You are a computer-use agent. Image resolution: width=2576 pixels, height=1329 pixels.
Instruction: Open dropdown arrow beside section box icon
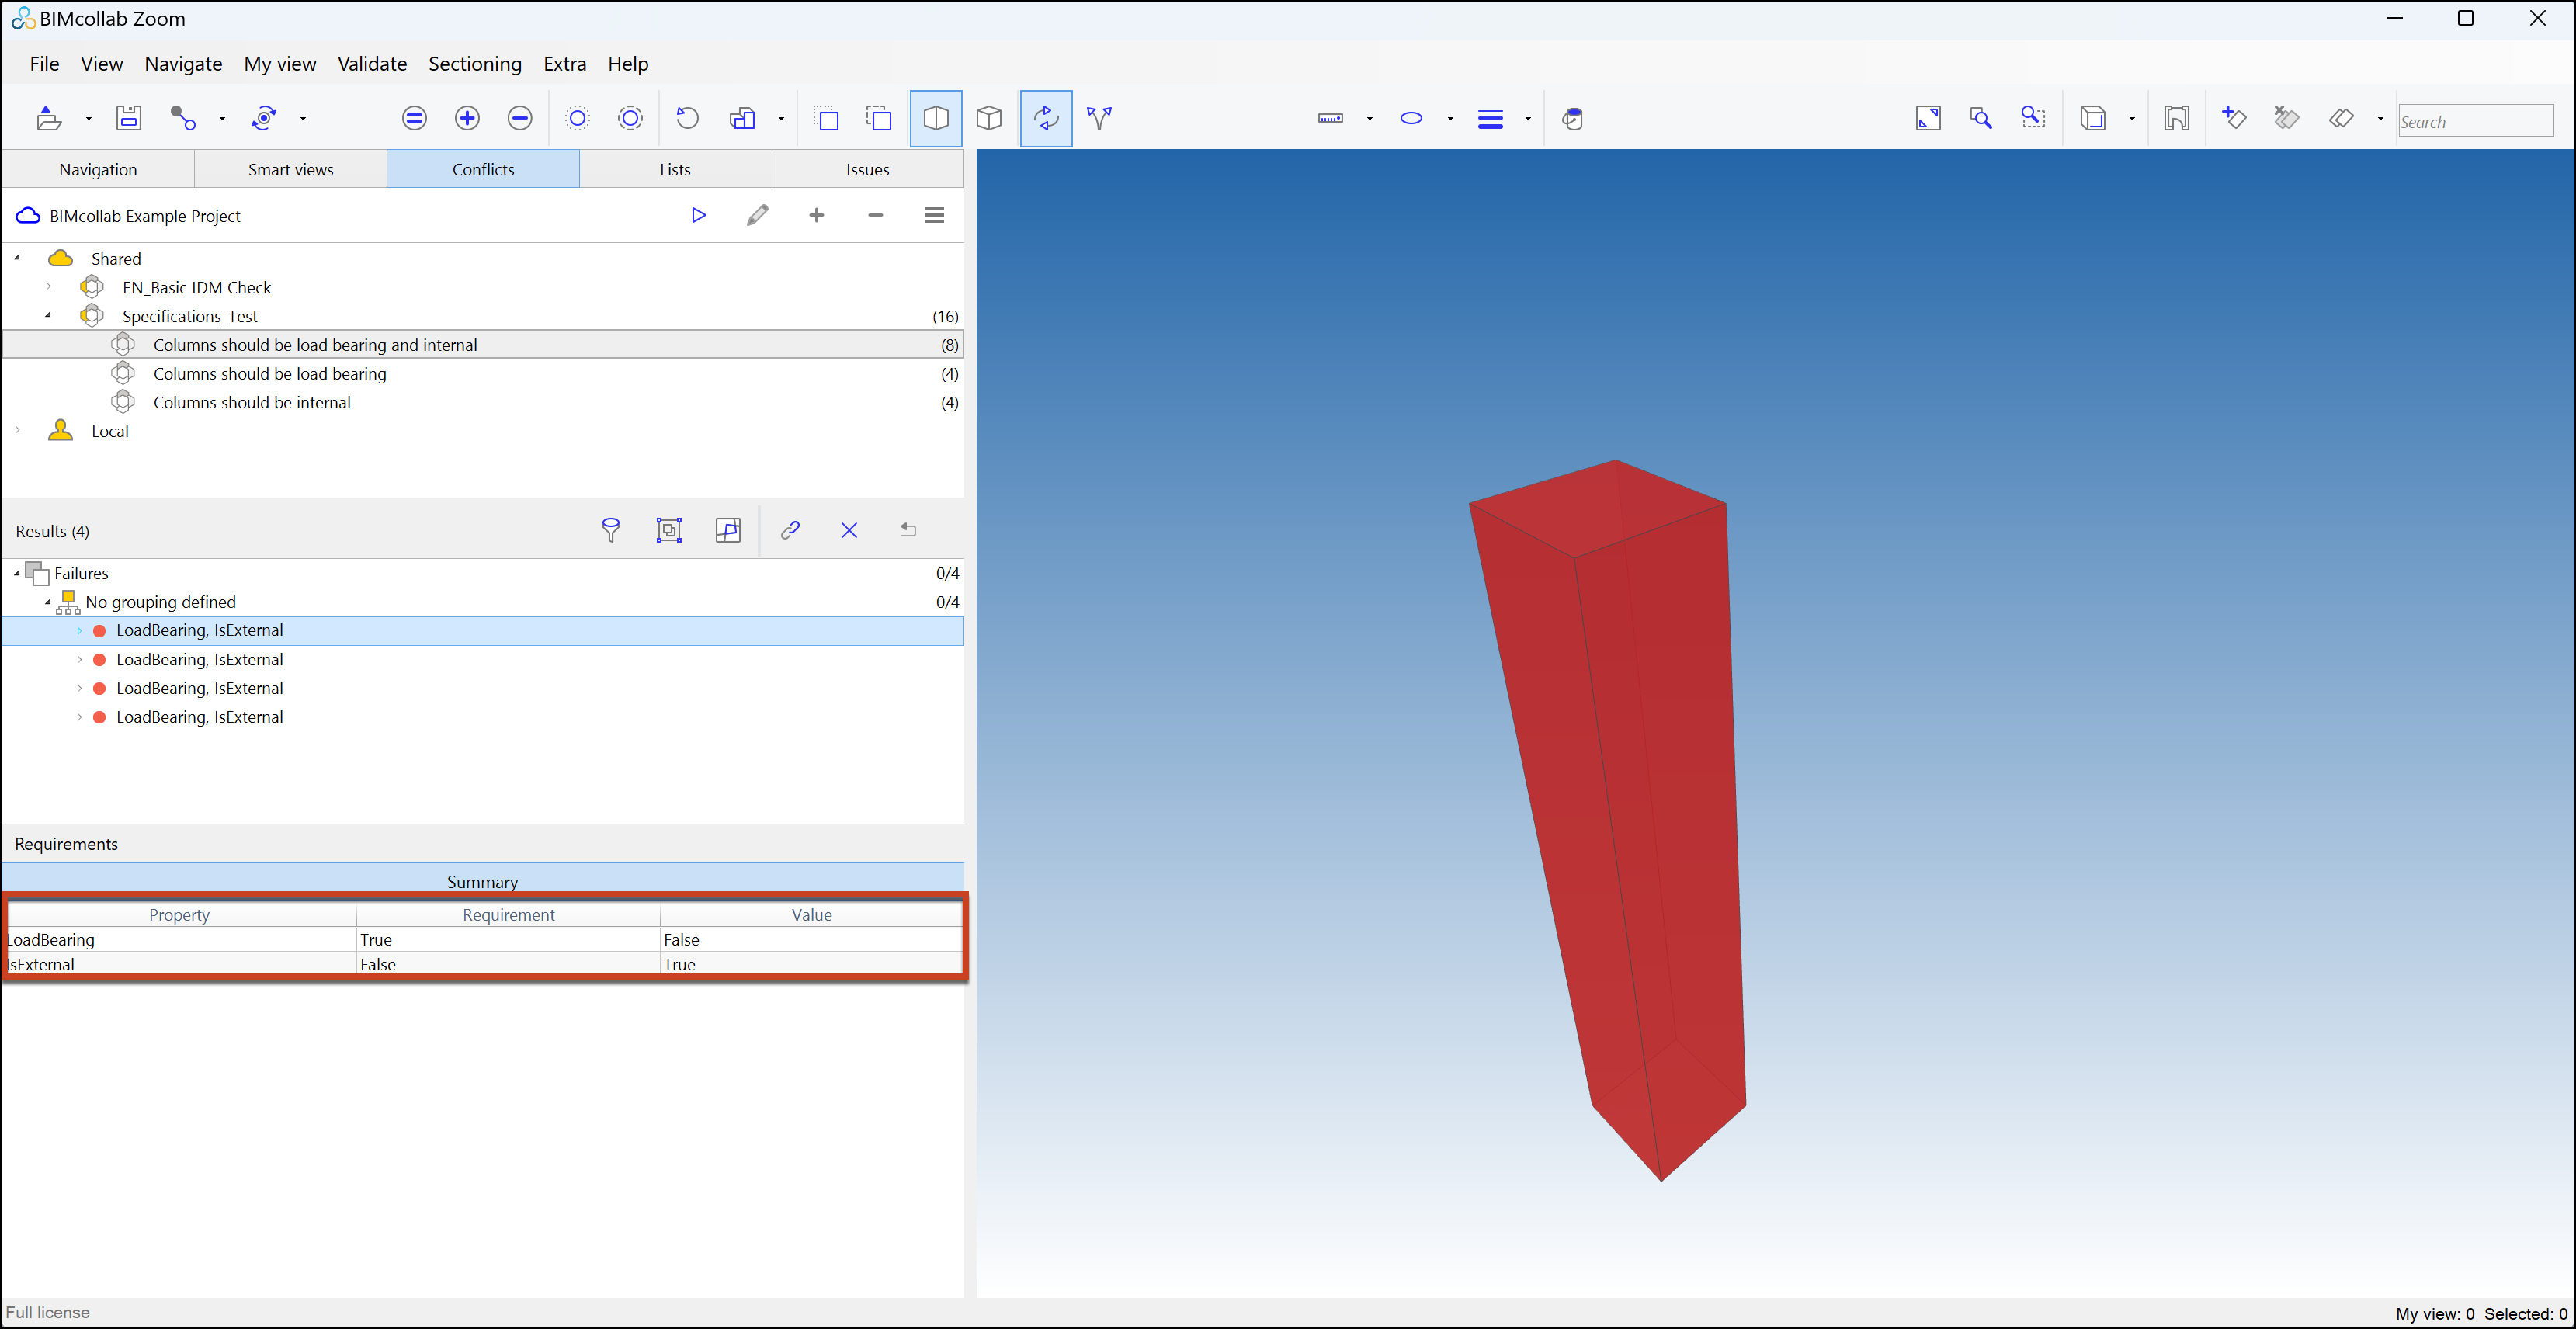pyautogui.click(x=2132, y=119)
